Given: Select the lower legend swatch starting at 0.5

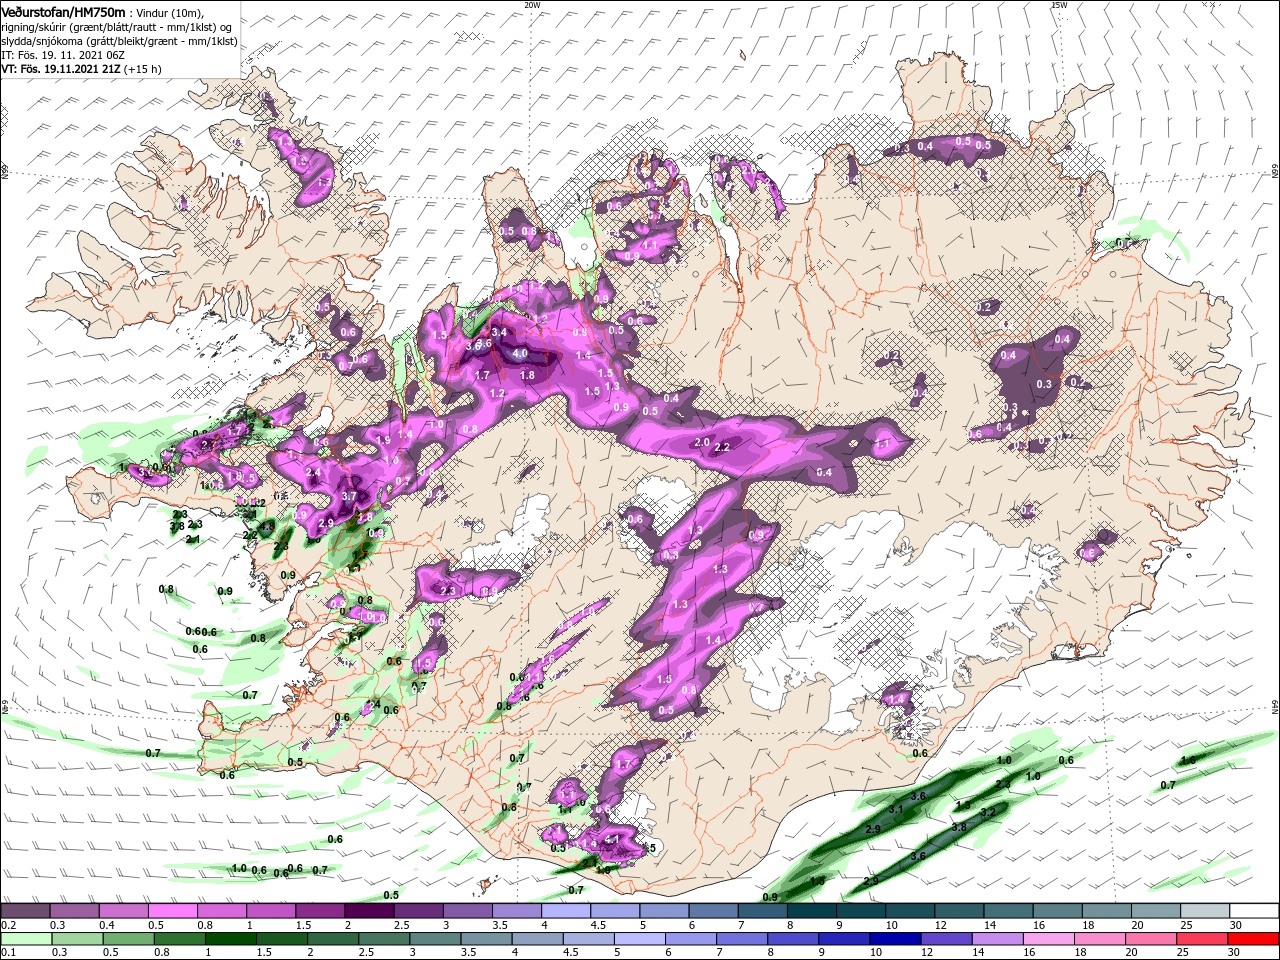Looking at the screenshot, I should coord(128,939).
